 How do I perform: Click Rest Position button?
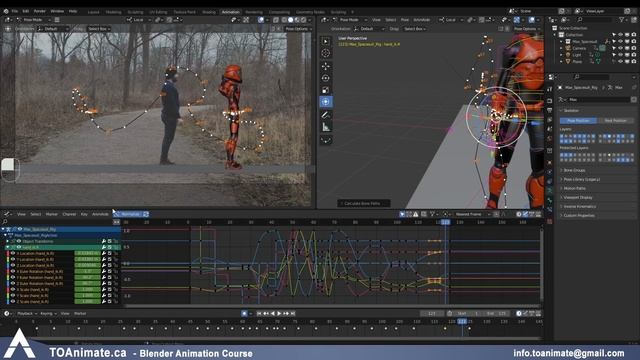(616, 120)
